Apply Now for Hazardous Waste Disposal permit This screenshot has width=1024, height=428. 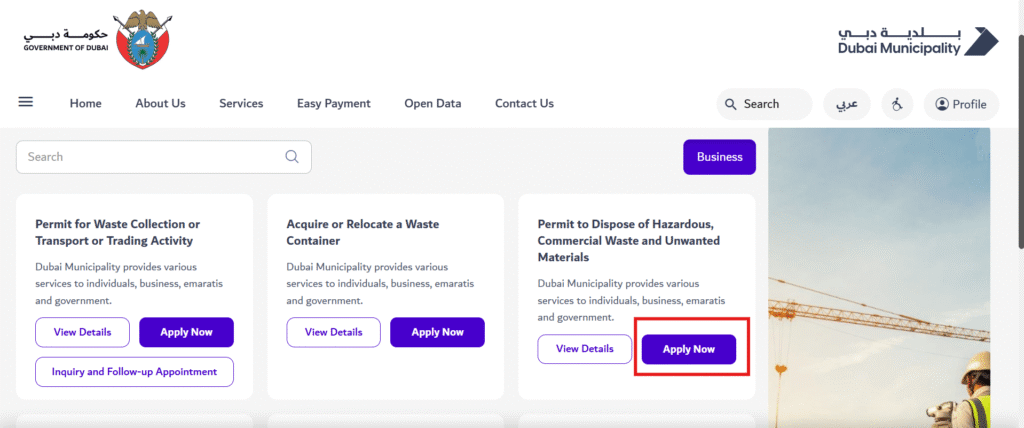689,349
